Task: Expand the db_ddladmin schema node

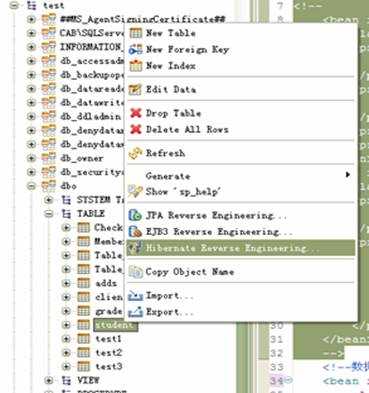Action: tap(31, 117)
